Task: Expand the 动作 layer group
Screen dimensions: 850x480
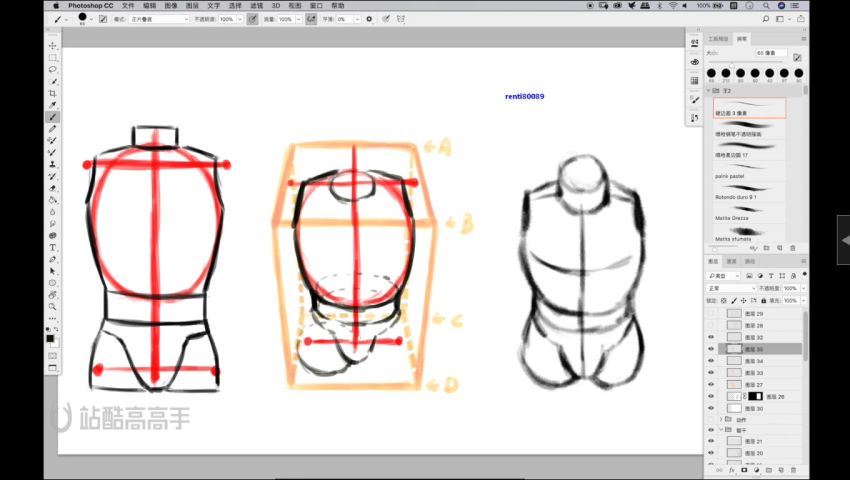Action: tap(721, 419)
